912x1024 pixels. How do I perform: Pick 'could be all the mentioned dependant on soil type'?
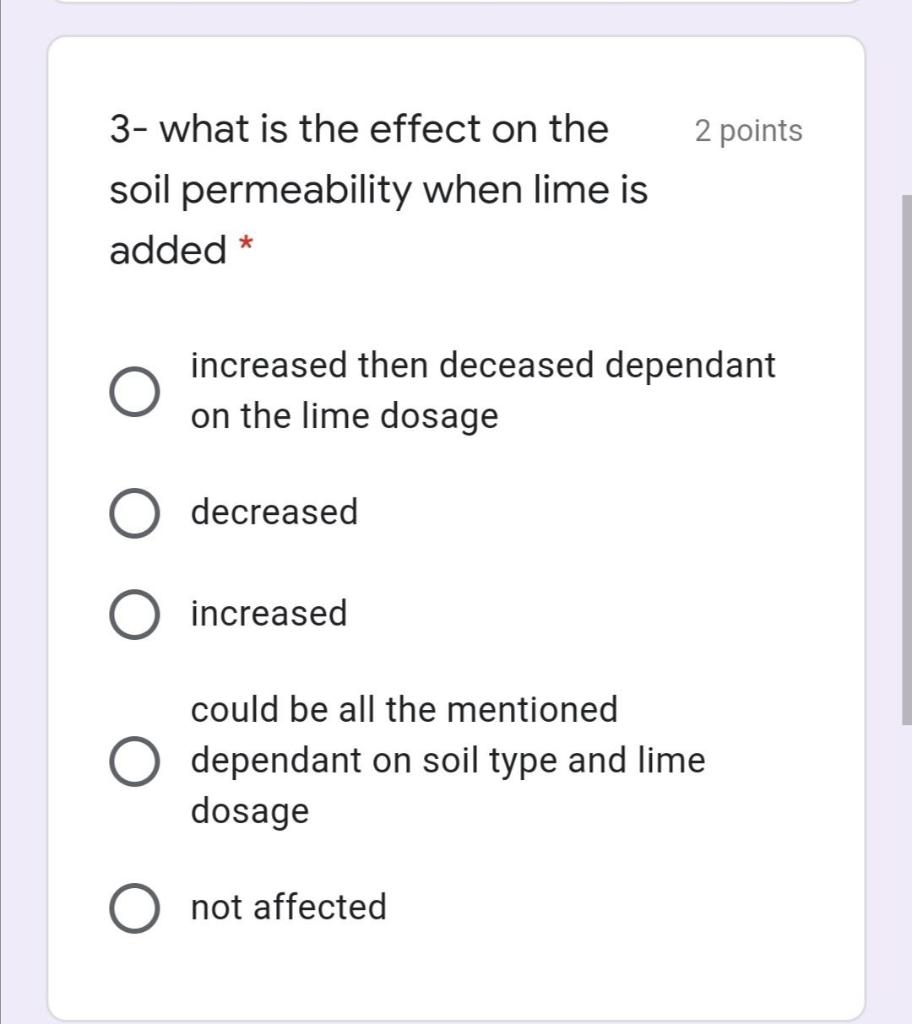click(x=135, y=760)
